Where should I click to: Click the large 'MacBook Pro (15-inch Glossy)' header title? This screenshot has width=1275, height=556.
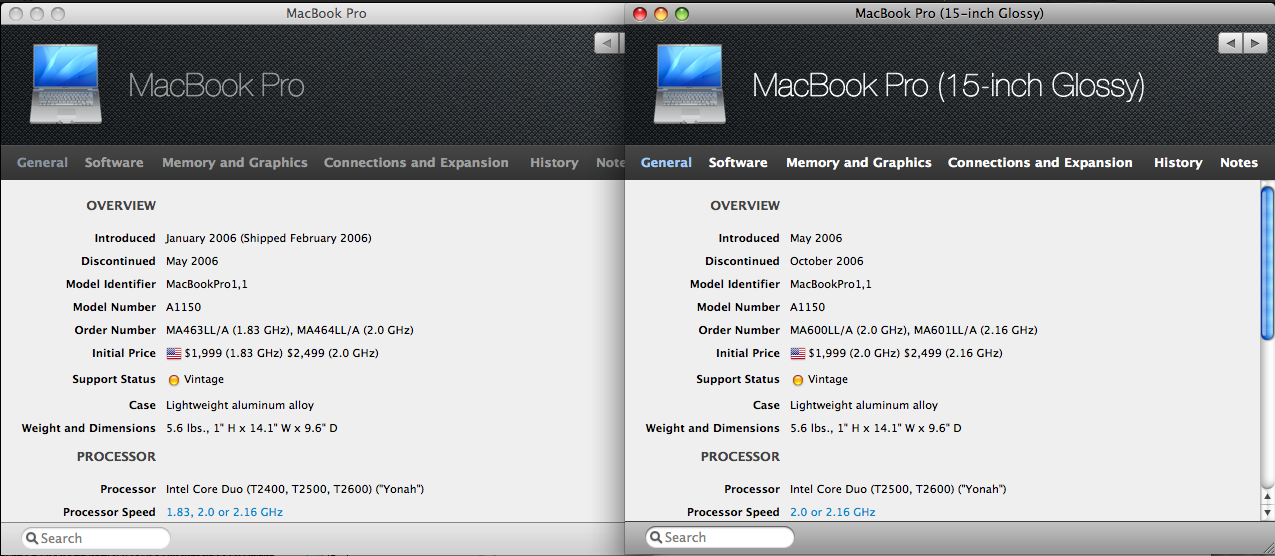tap(948, 85)
